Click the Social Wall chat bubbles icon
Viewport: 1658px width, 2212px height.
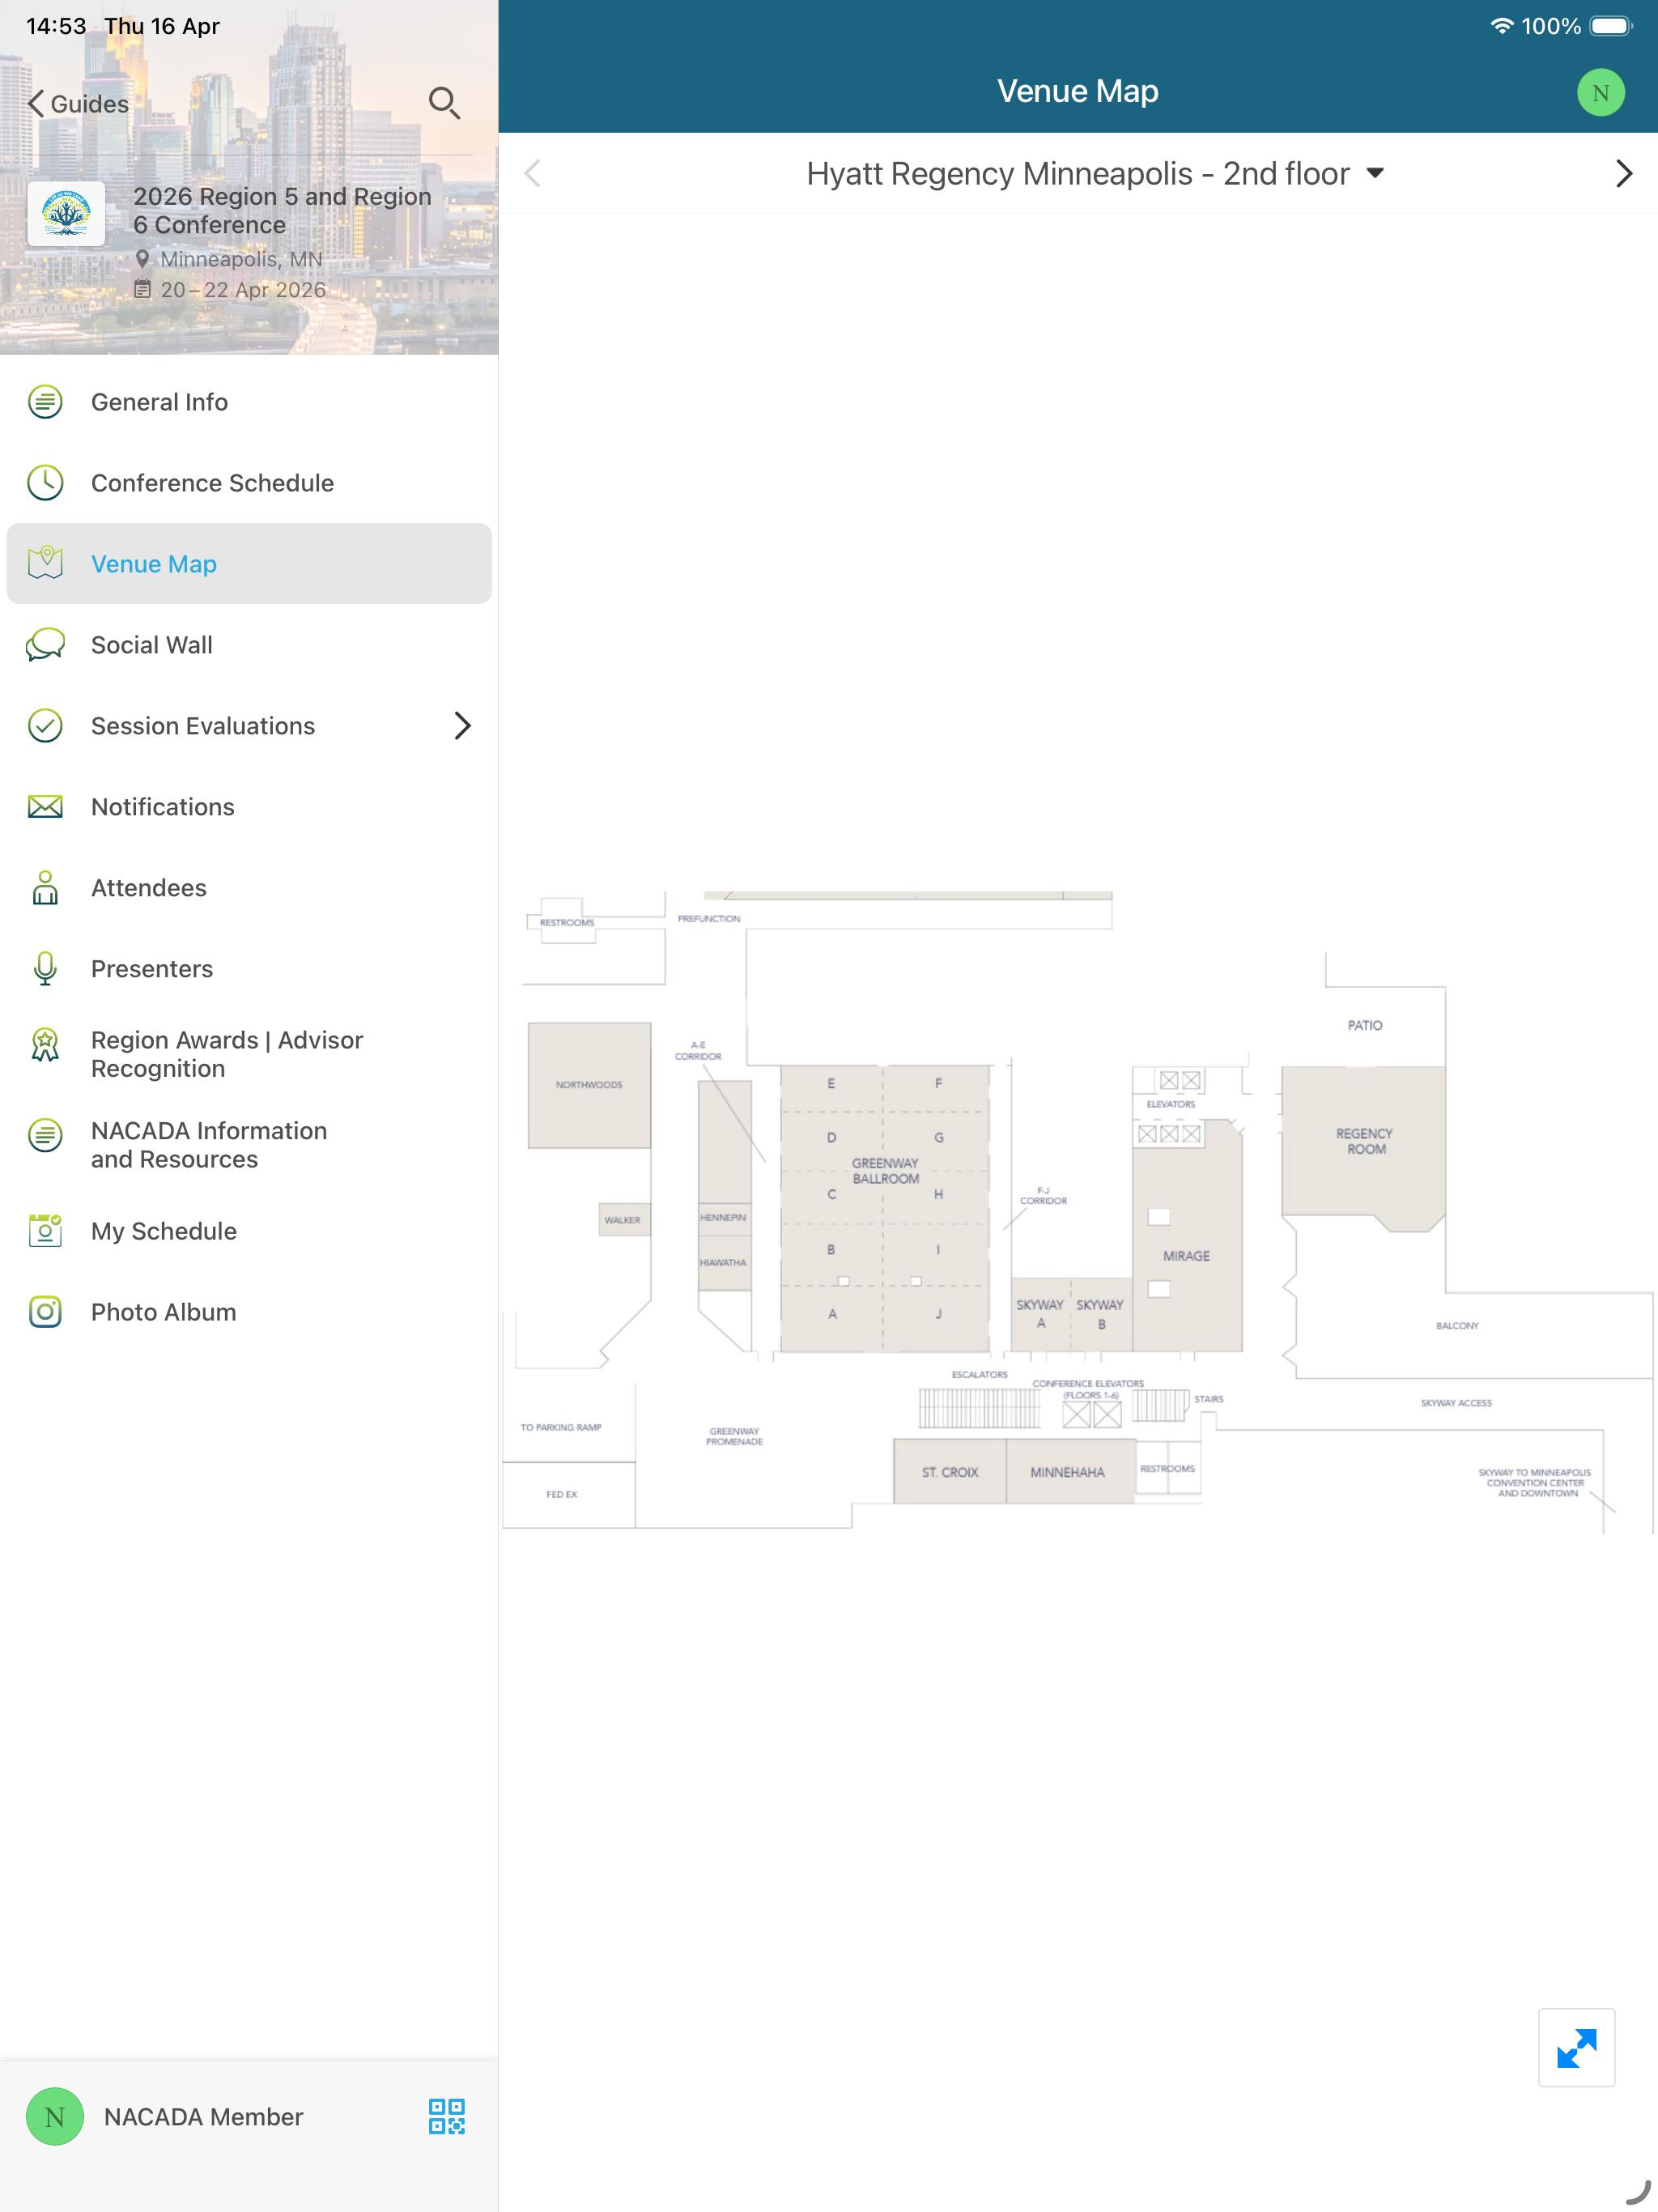click(45, 645)
